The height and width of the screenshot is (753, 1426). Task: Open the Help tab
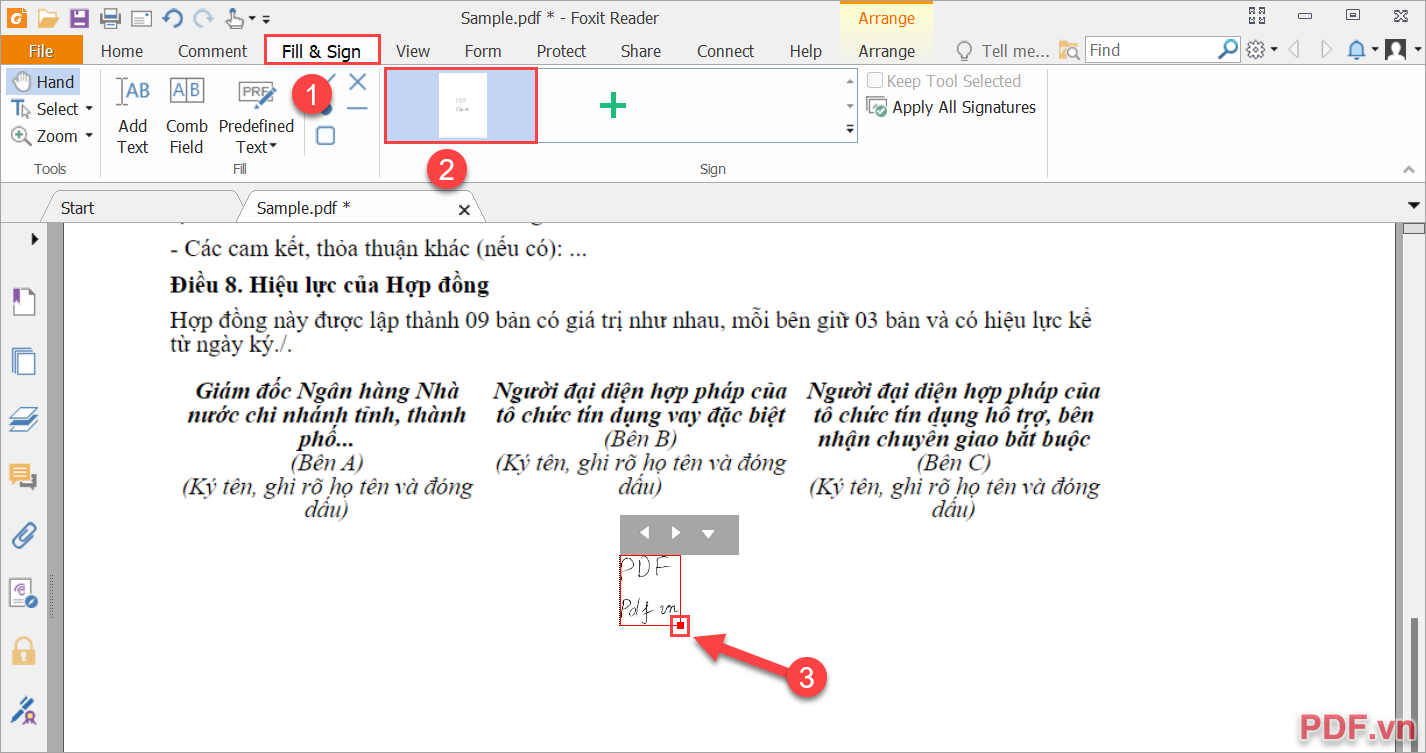[805, 51]
